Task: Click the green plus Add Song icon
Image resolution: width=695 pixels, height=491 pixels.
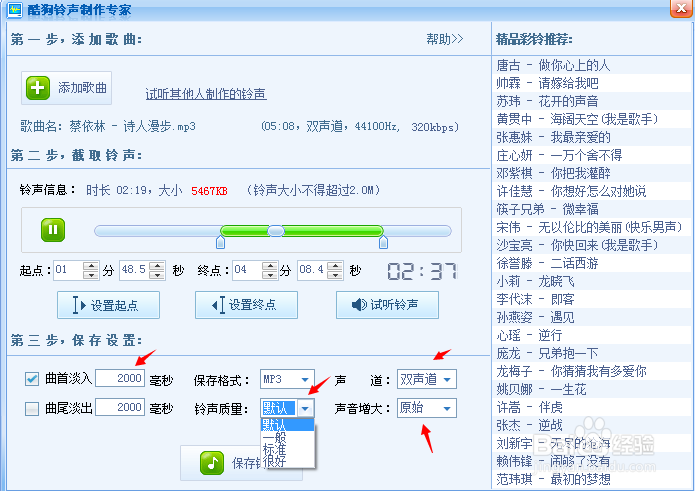Action: point(38,88)
